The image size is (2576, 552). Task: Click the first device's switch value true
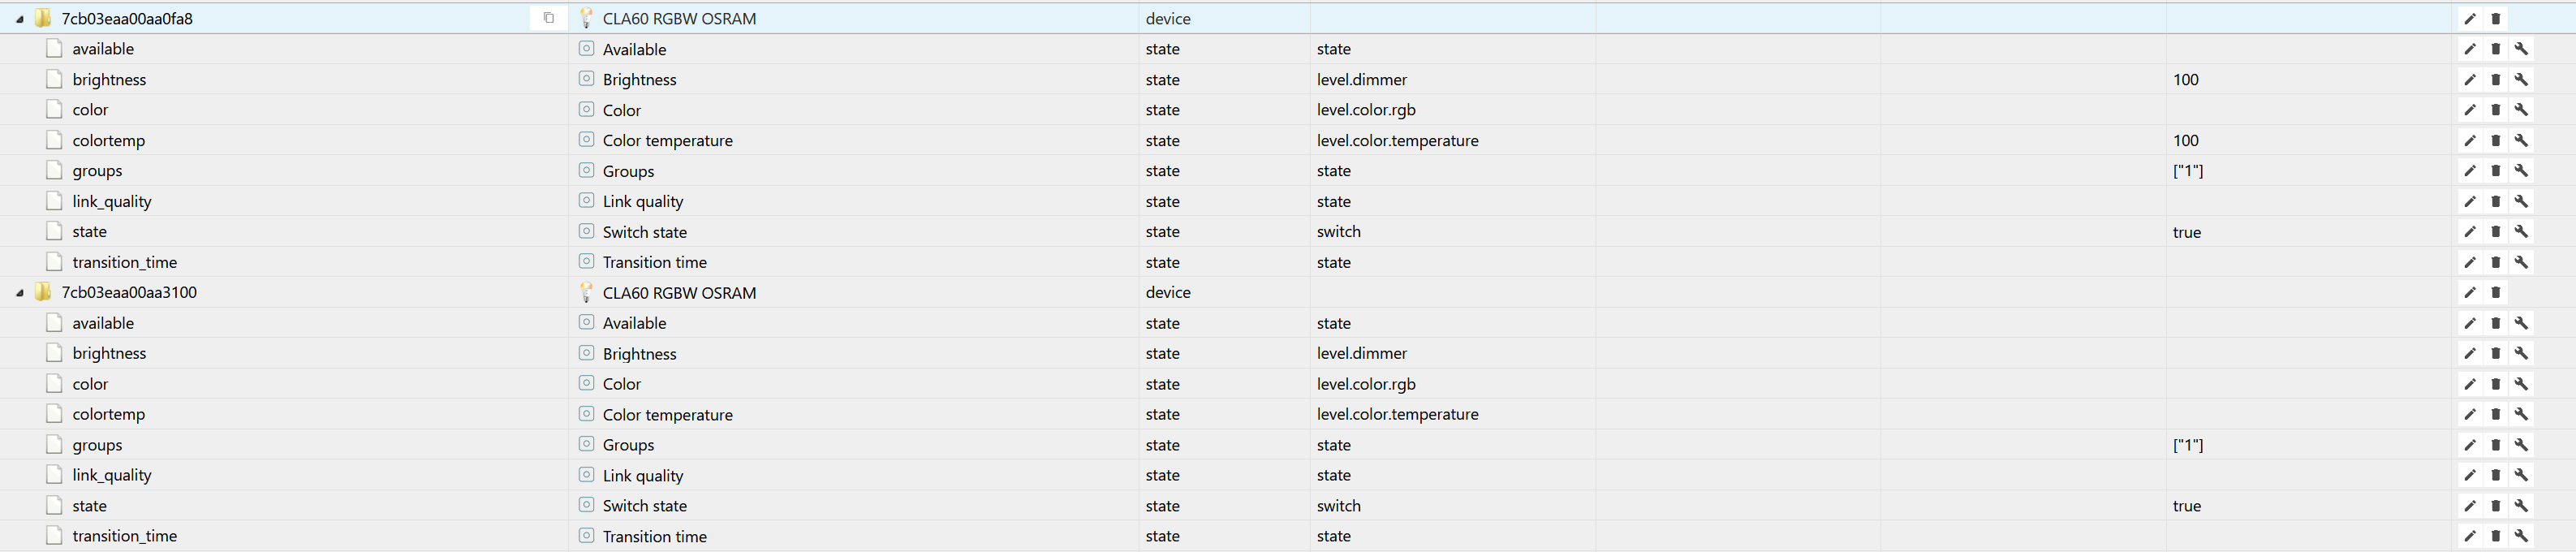point(2187,232)
